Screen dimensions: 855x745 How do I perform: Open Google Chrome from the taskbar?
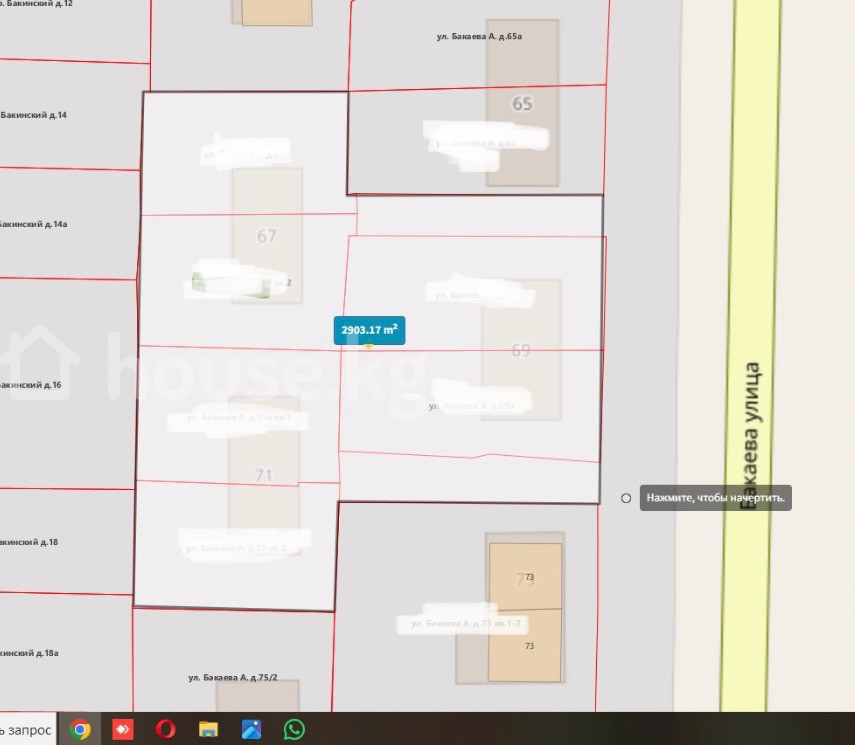click(x=80, y=729)
